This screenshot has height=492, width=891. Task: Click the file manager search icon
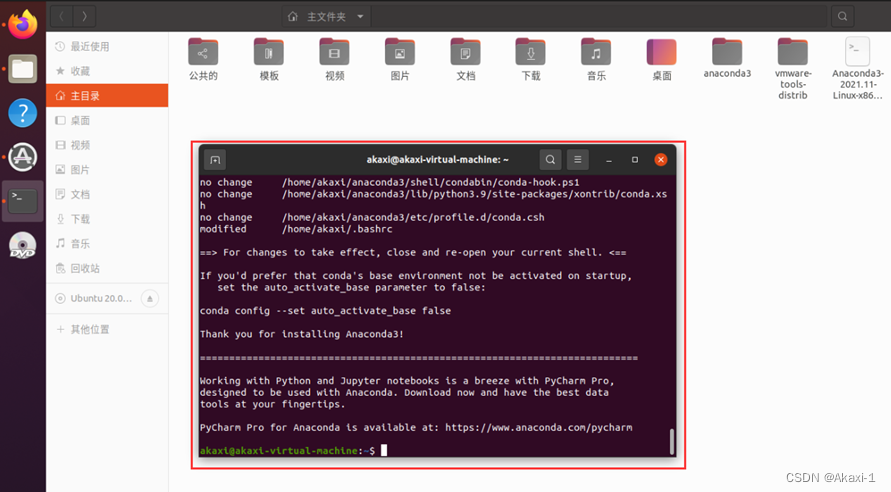click(x=843, y=16)
